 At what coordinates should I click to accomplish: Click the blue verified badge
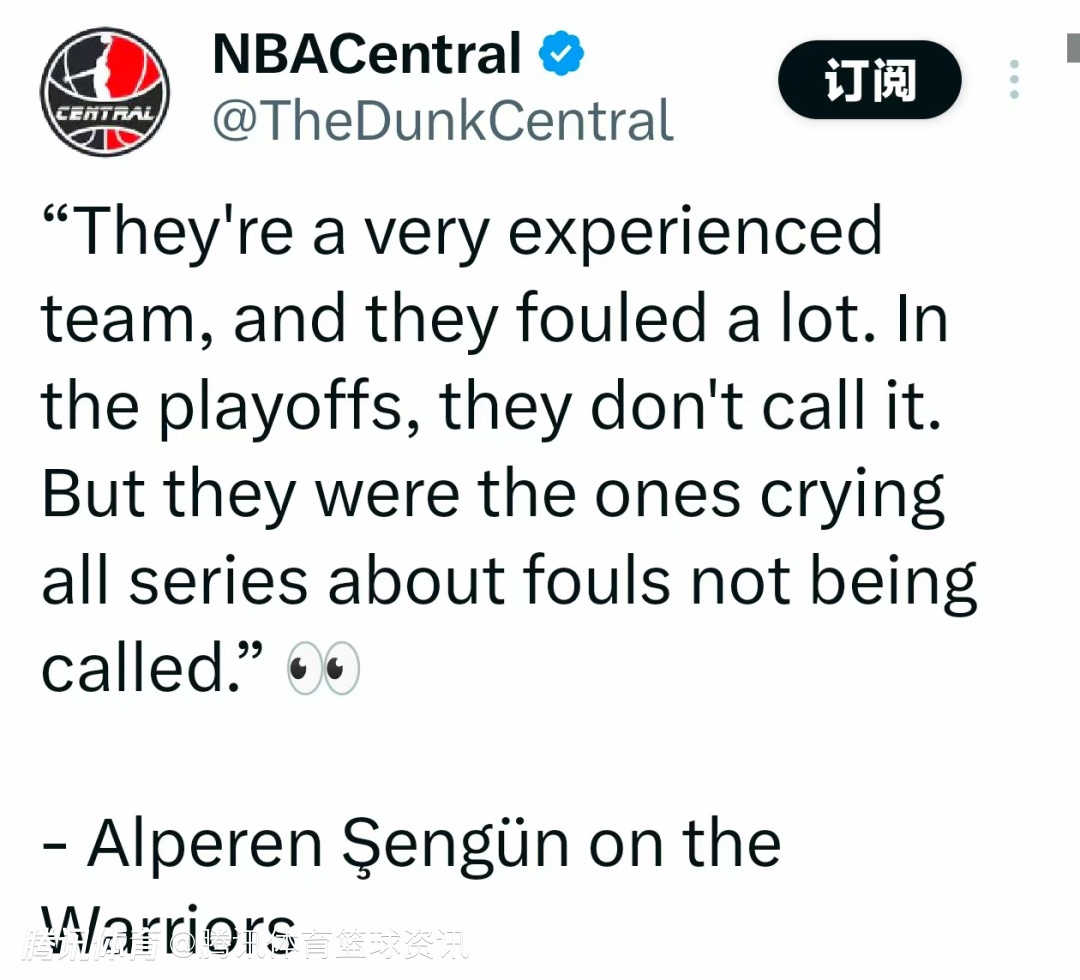[x=562, y=54]
